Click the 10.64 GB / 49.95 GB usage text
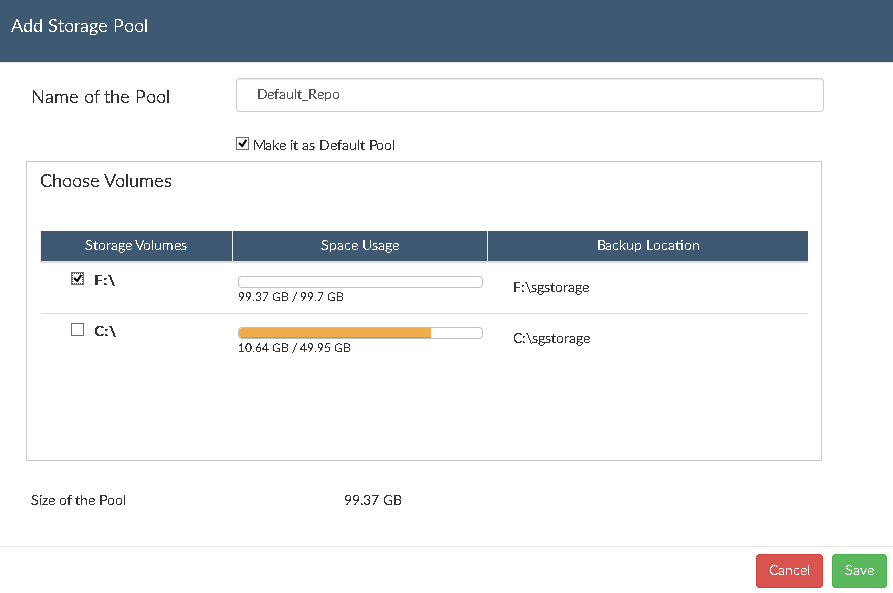Screen dimensions: 893x593 click(294, 347)
